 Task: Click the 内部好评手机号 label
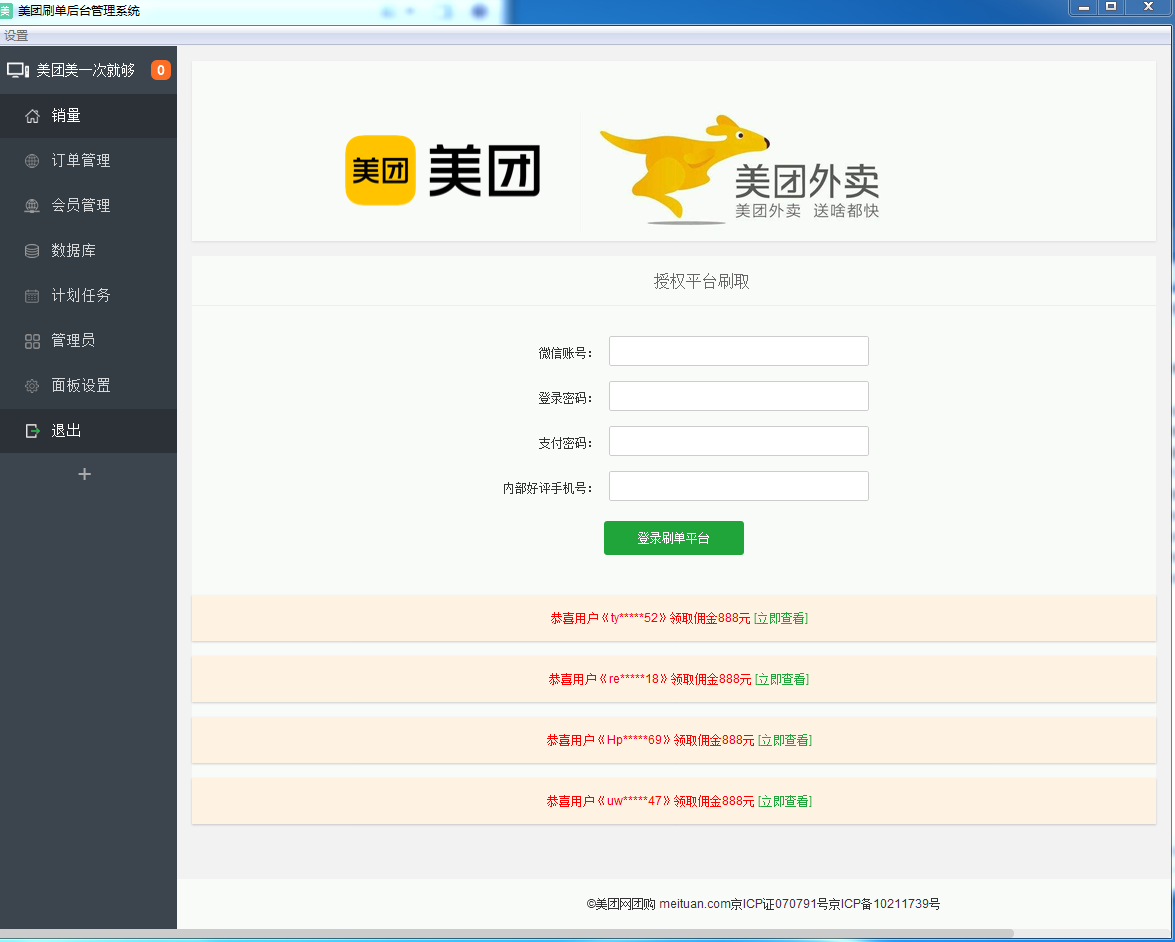[548, 489]
